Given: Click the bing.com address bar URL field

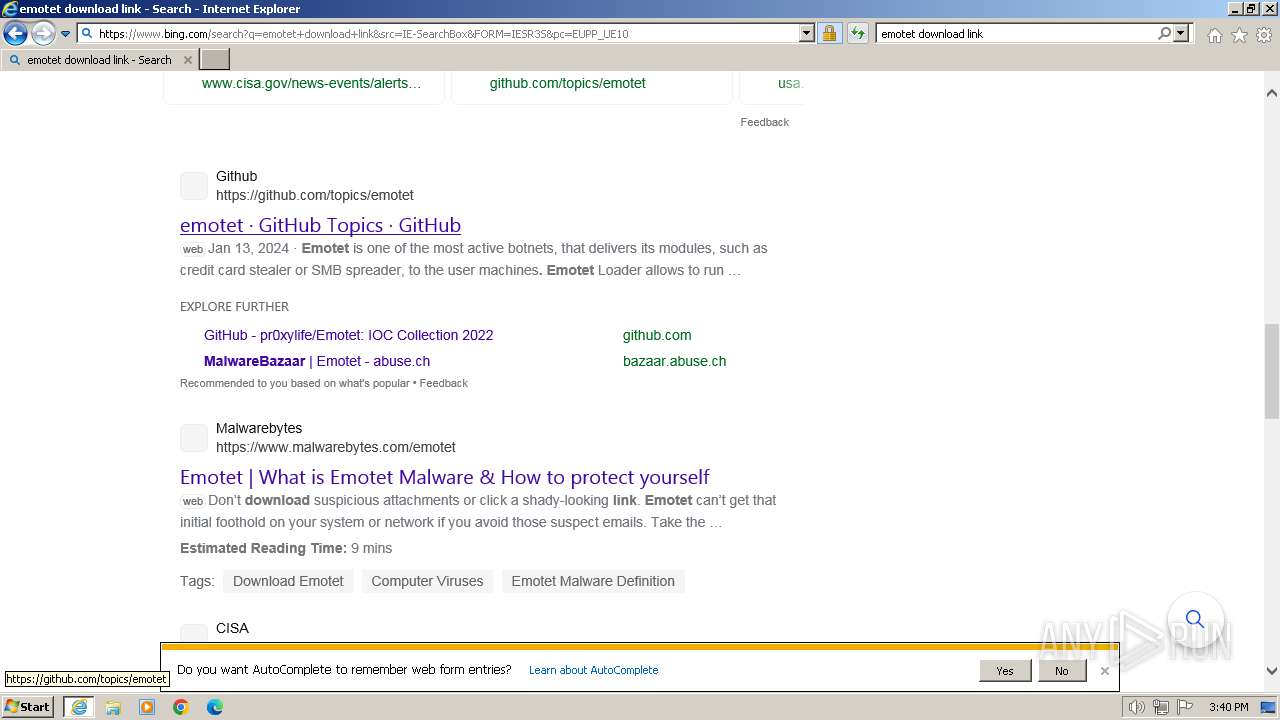Looking at the screenshot, I should click(446, 34).
